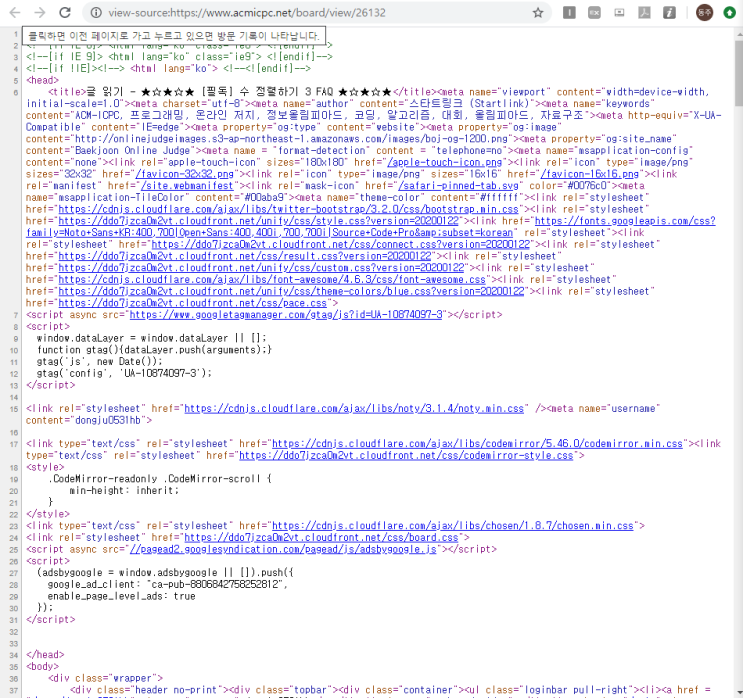Click '<div class="wrapper">' line

(105, 678)
